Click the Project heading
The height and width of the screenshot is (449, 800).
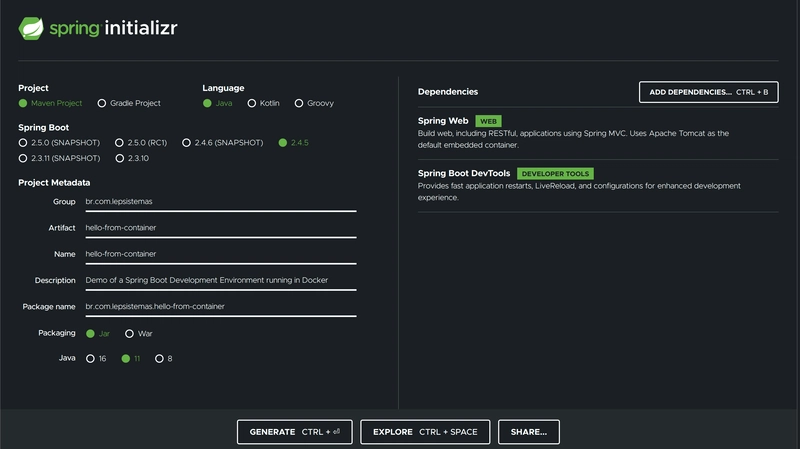click(33, 88)
